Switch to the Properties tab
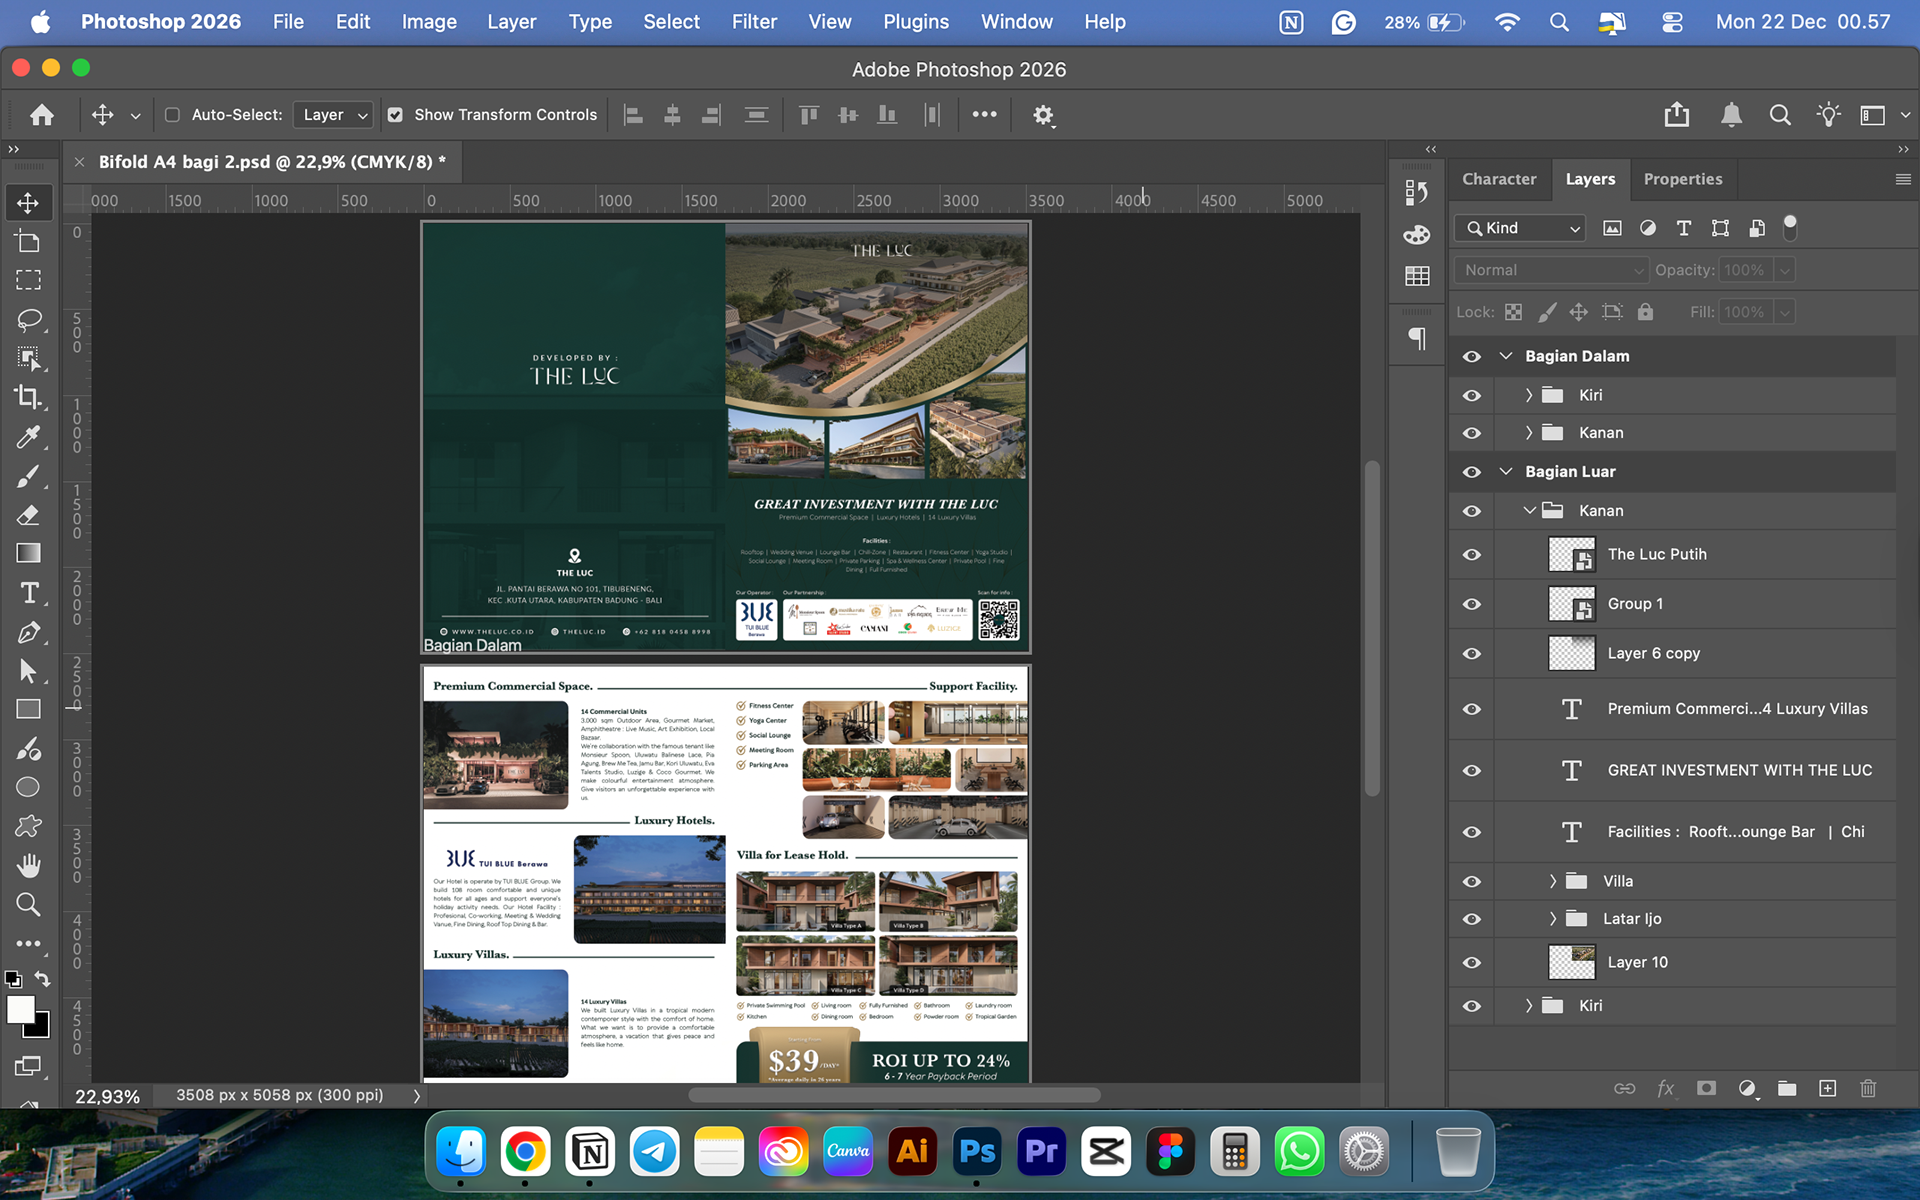The image size is (1920, 1200). click(1682, 179)
